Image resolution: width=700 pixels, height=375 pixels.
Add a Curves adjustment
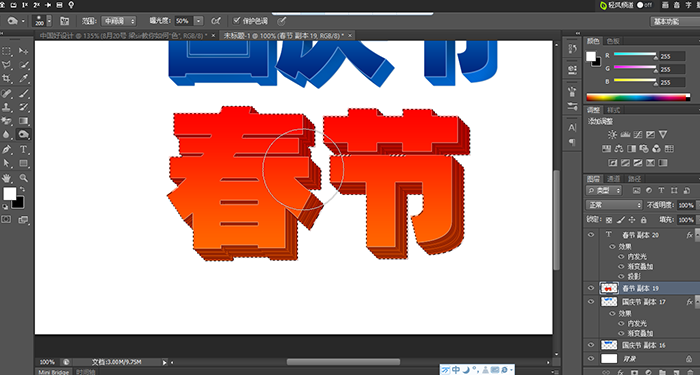point(638,134)
